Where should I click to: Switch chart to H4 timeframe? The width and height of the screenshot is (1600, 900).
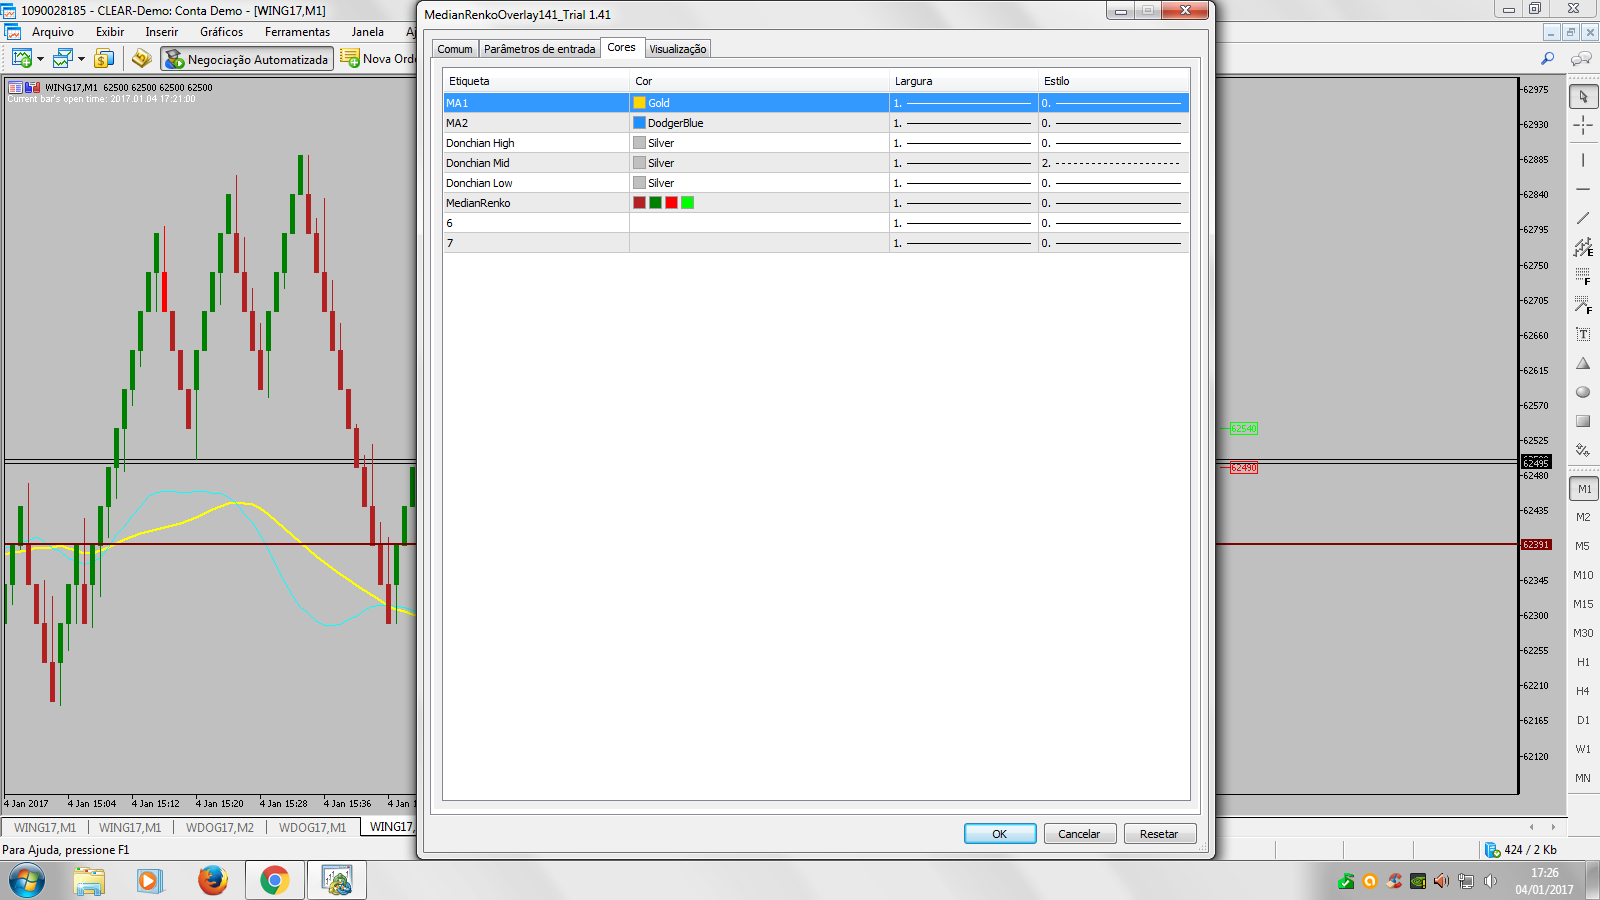[x=1583, y=692]
